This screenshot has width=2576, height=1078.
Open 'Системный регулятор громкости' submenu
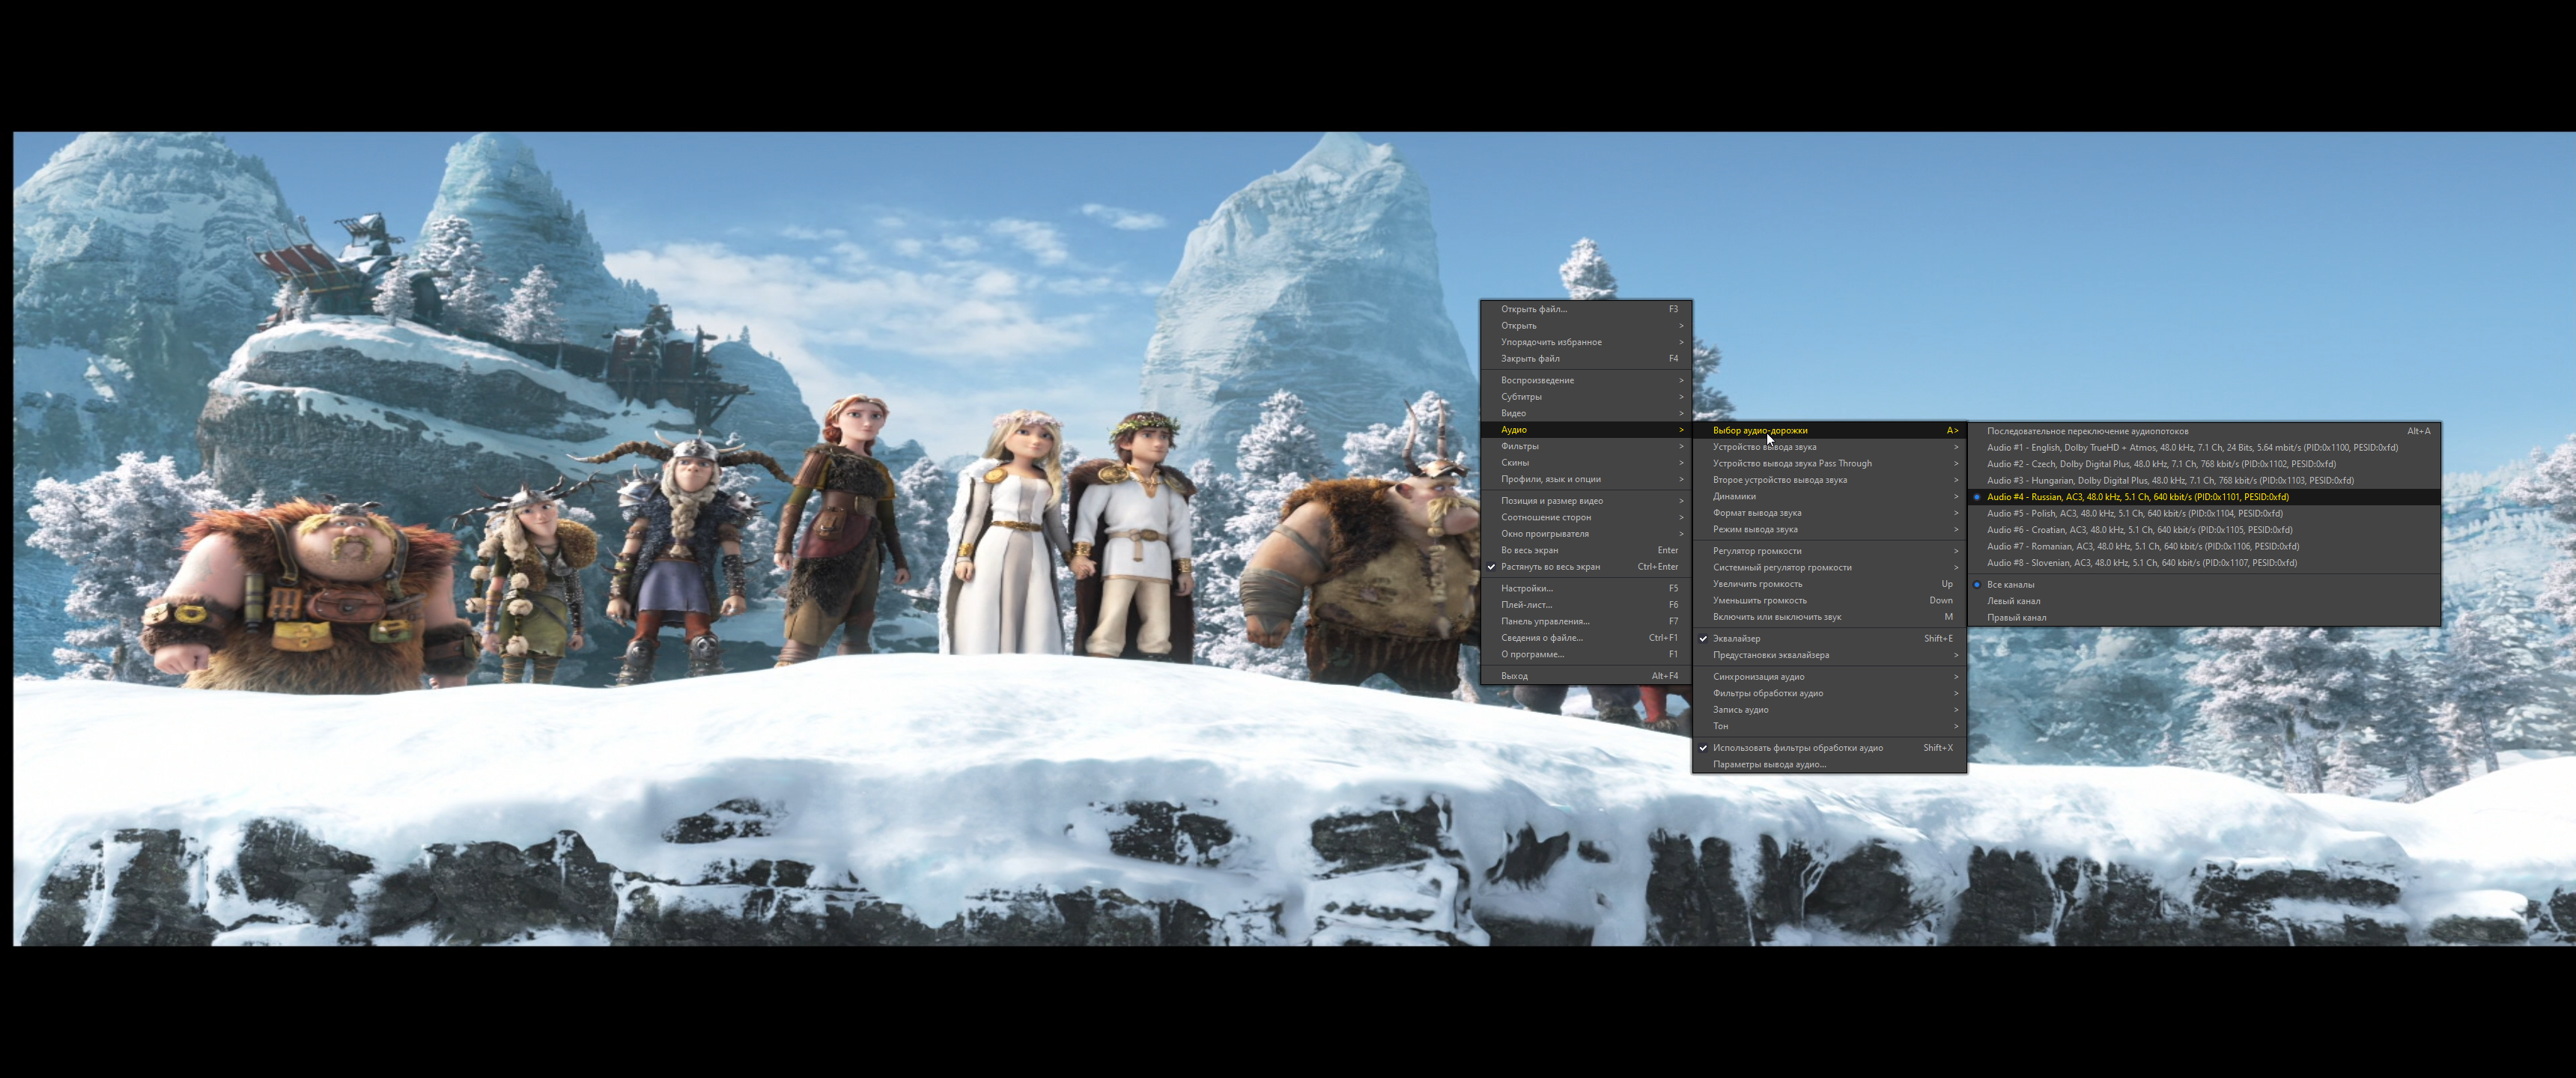pos(1829,567)
